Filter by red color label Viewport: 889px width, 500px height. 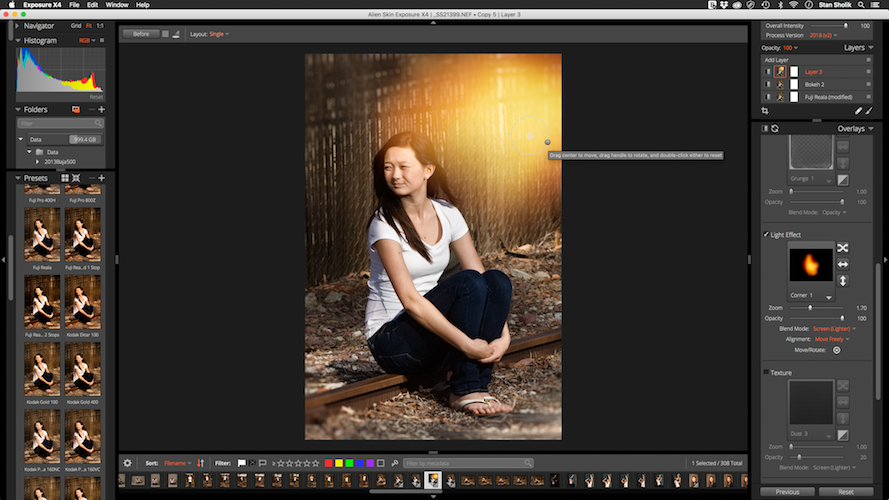pyautogui.click(x=328, y=463)
